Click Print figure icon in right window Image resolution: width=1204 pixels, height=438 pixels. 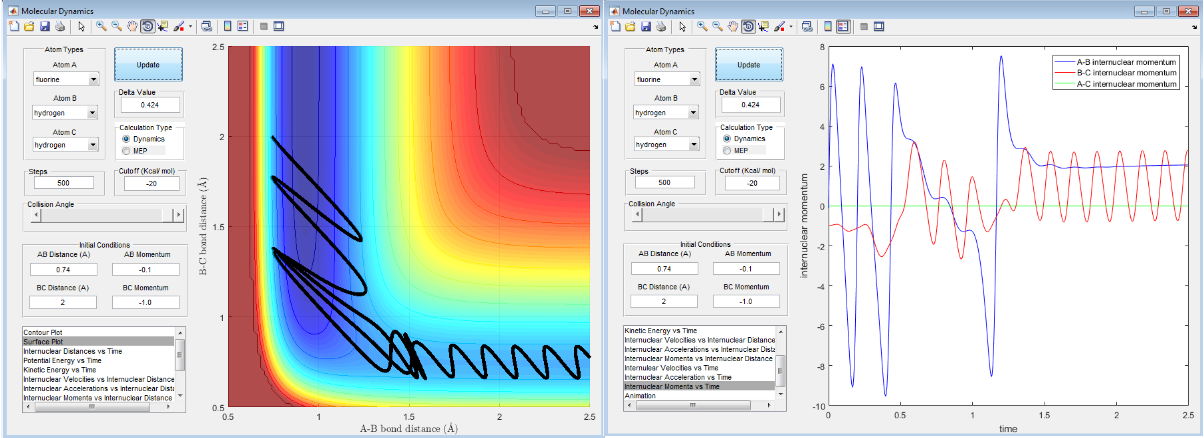661,26
